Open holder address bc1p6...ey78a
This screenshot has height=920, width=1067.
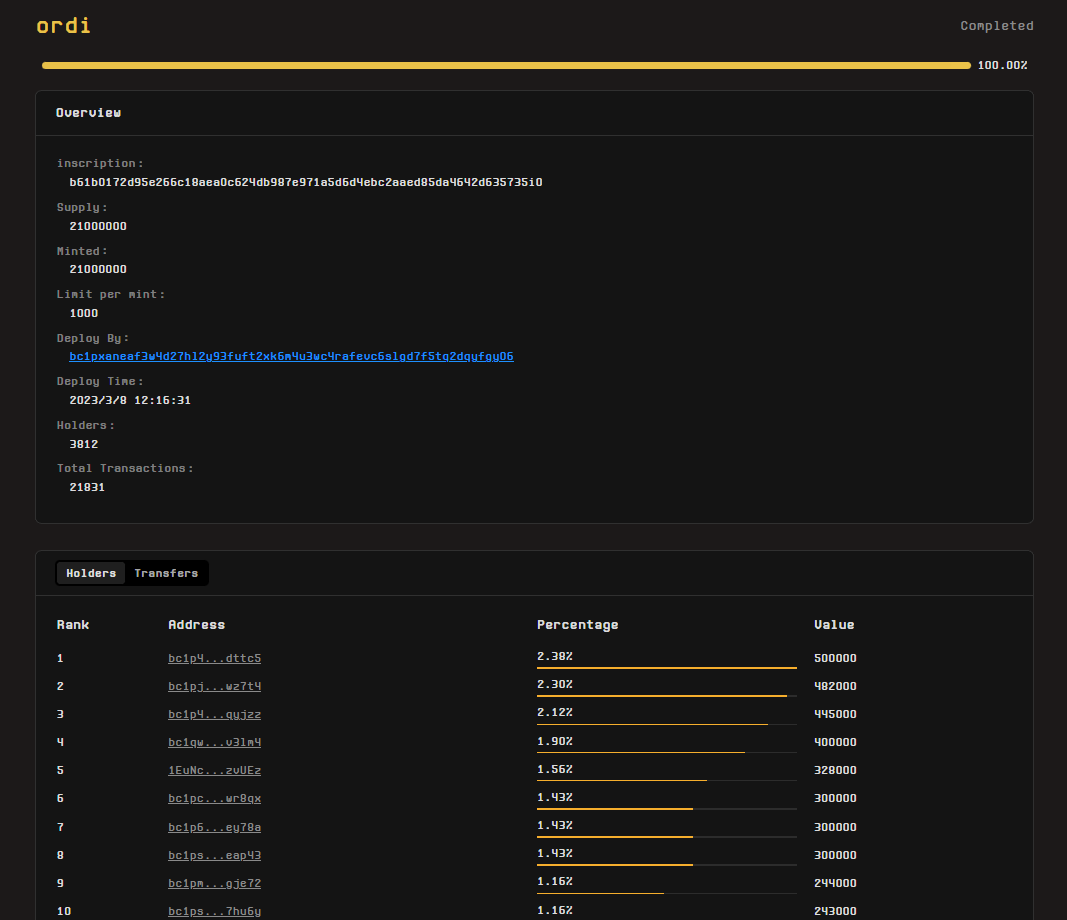pyautogui.click(x=214, y=827)
